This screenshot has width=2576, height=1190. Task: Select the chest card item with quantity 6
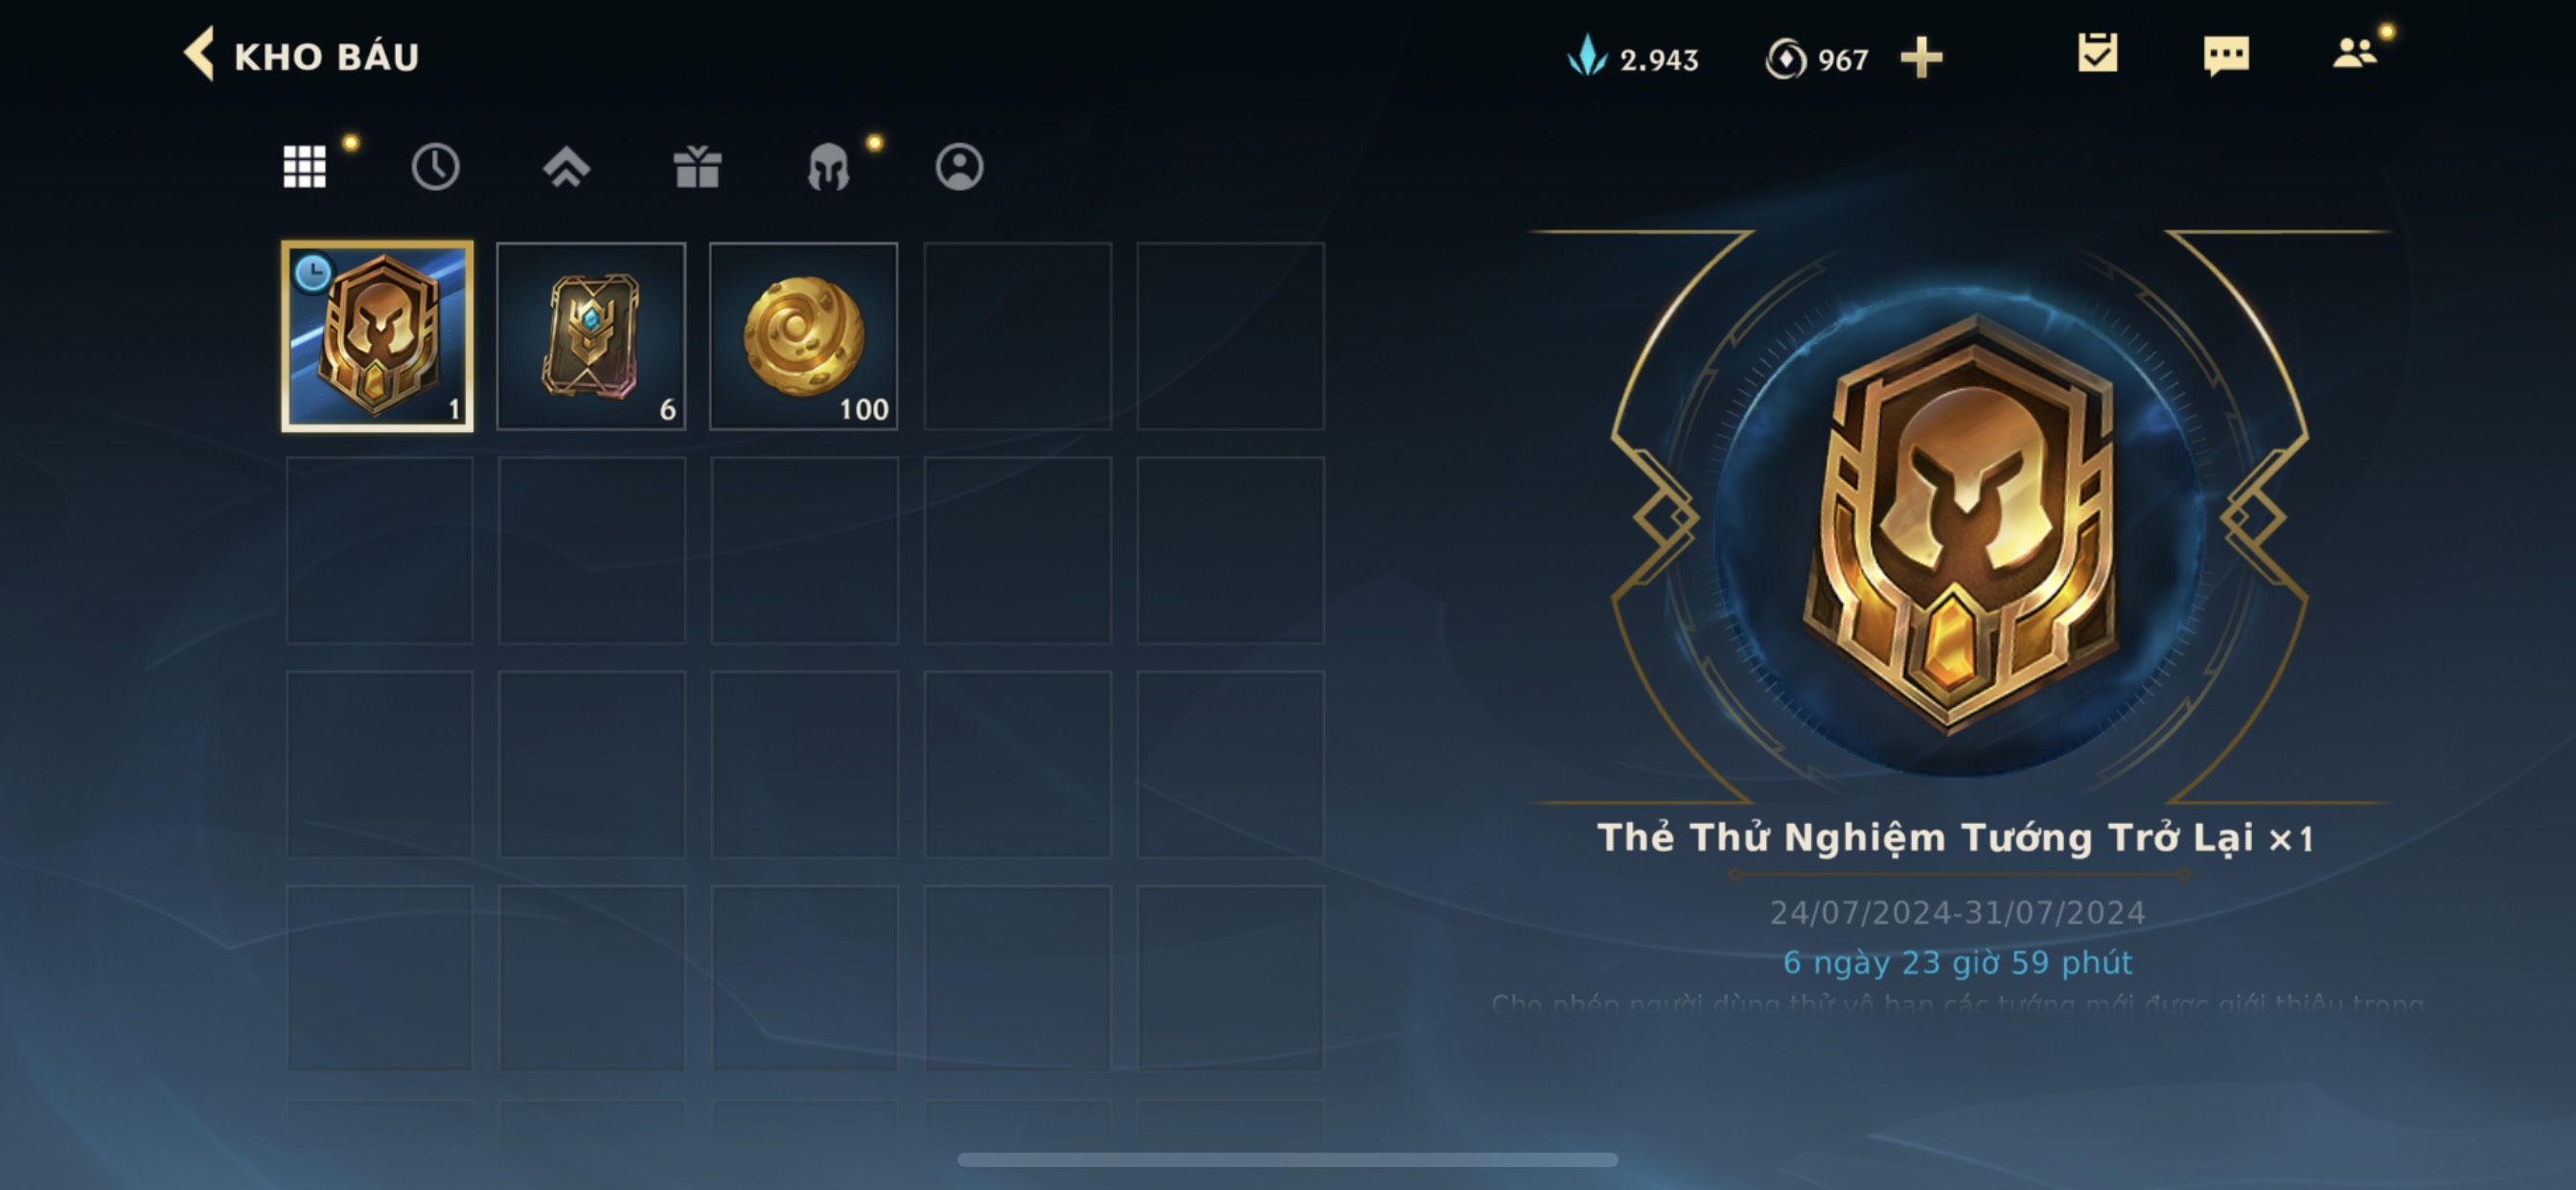pyautogui.click(x=591, y=336)
